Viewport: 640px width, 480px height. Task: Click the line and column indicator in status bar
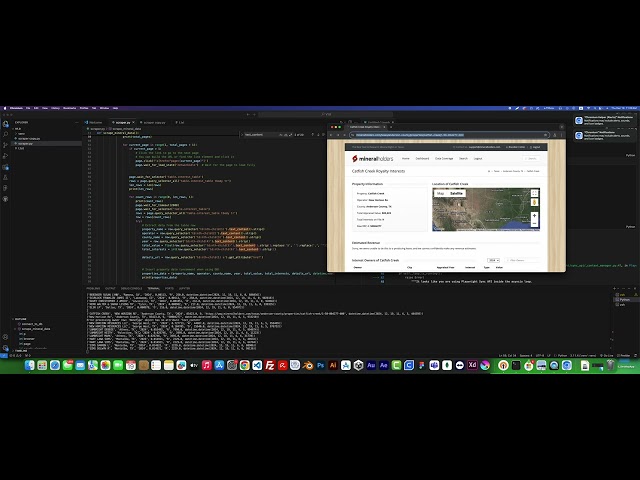click(507, 356)
